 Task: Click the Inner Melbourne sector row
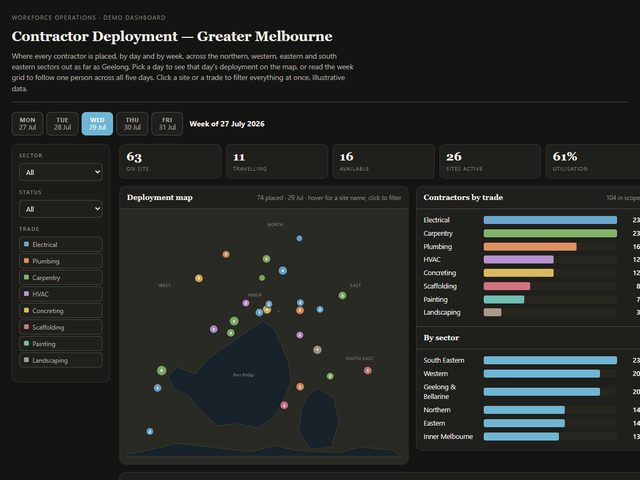[531, 436]
